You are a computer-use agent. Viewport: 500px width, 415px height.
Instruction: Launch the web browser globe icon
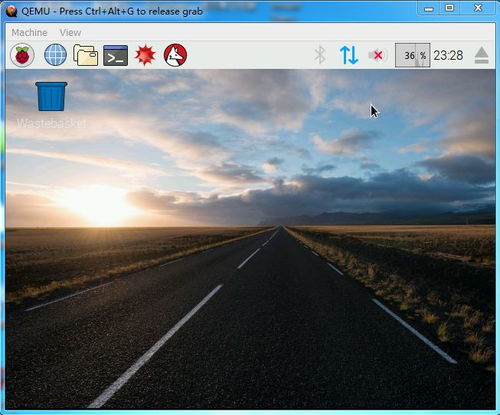pyautogui.click(x=55, y=55)
